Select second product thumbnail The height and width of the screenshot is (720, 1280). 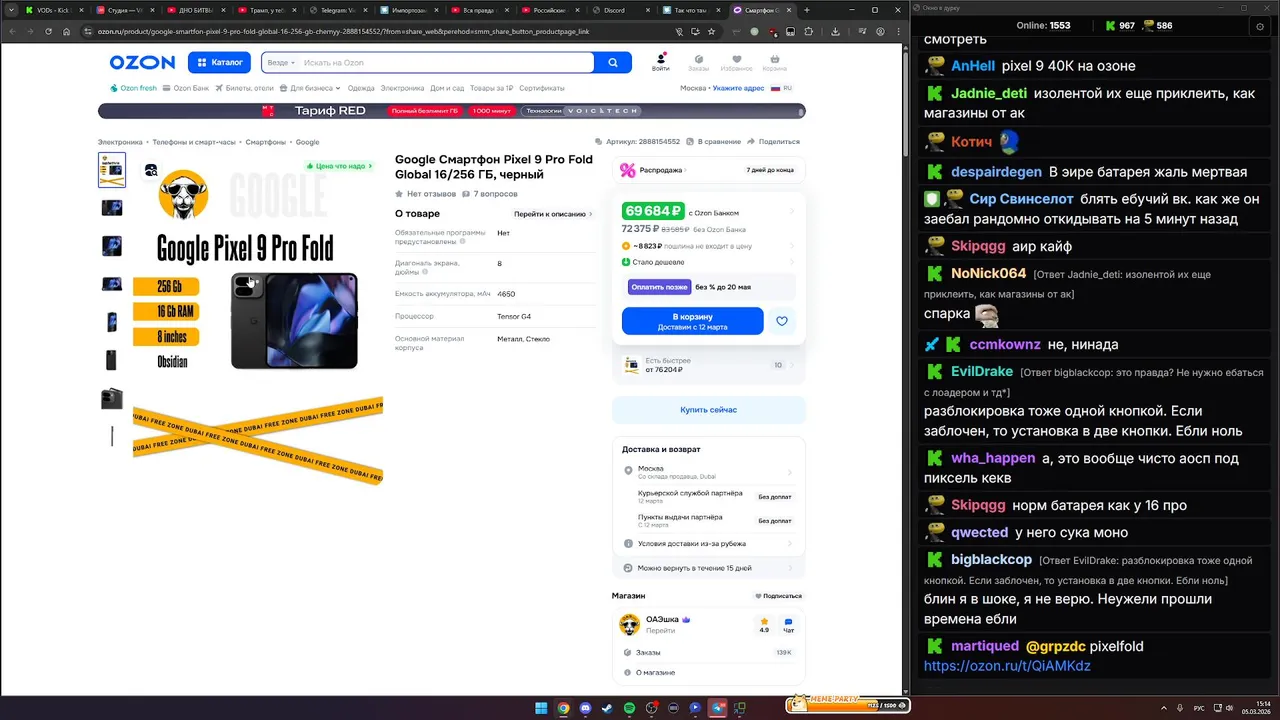pyautogui.click(x=112, y=208)
